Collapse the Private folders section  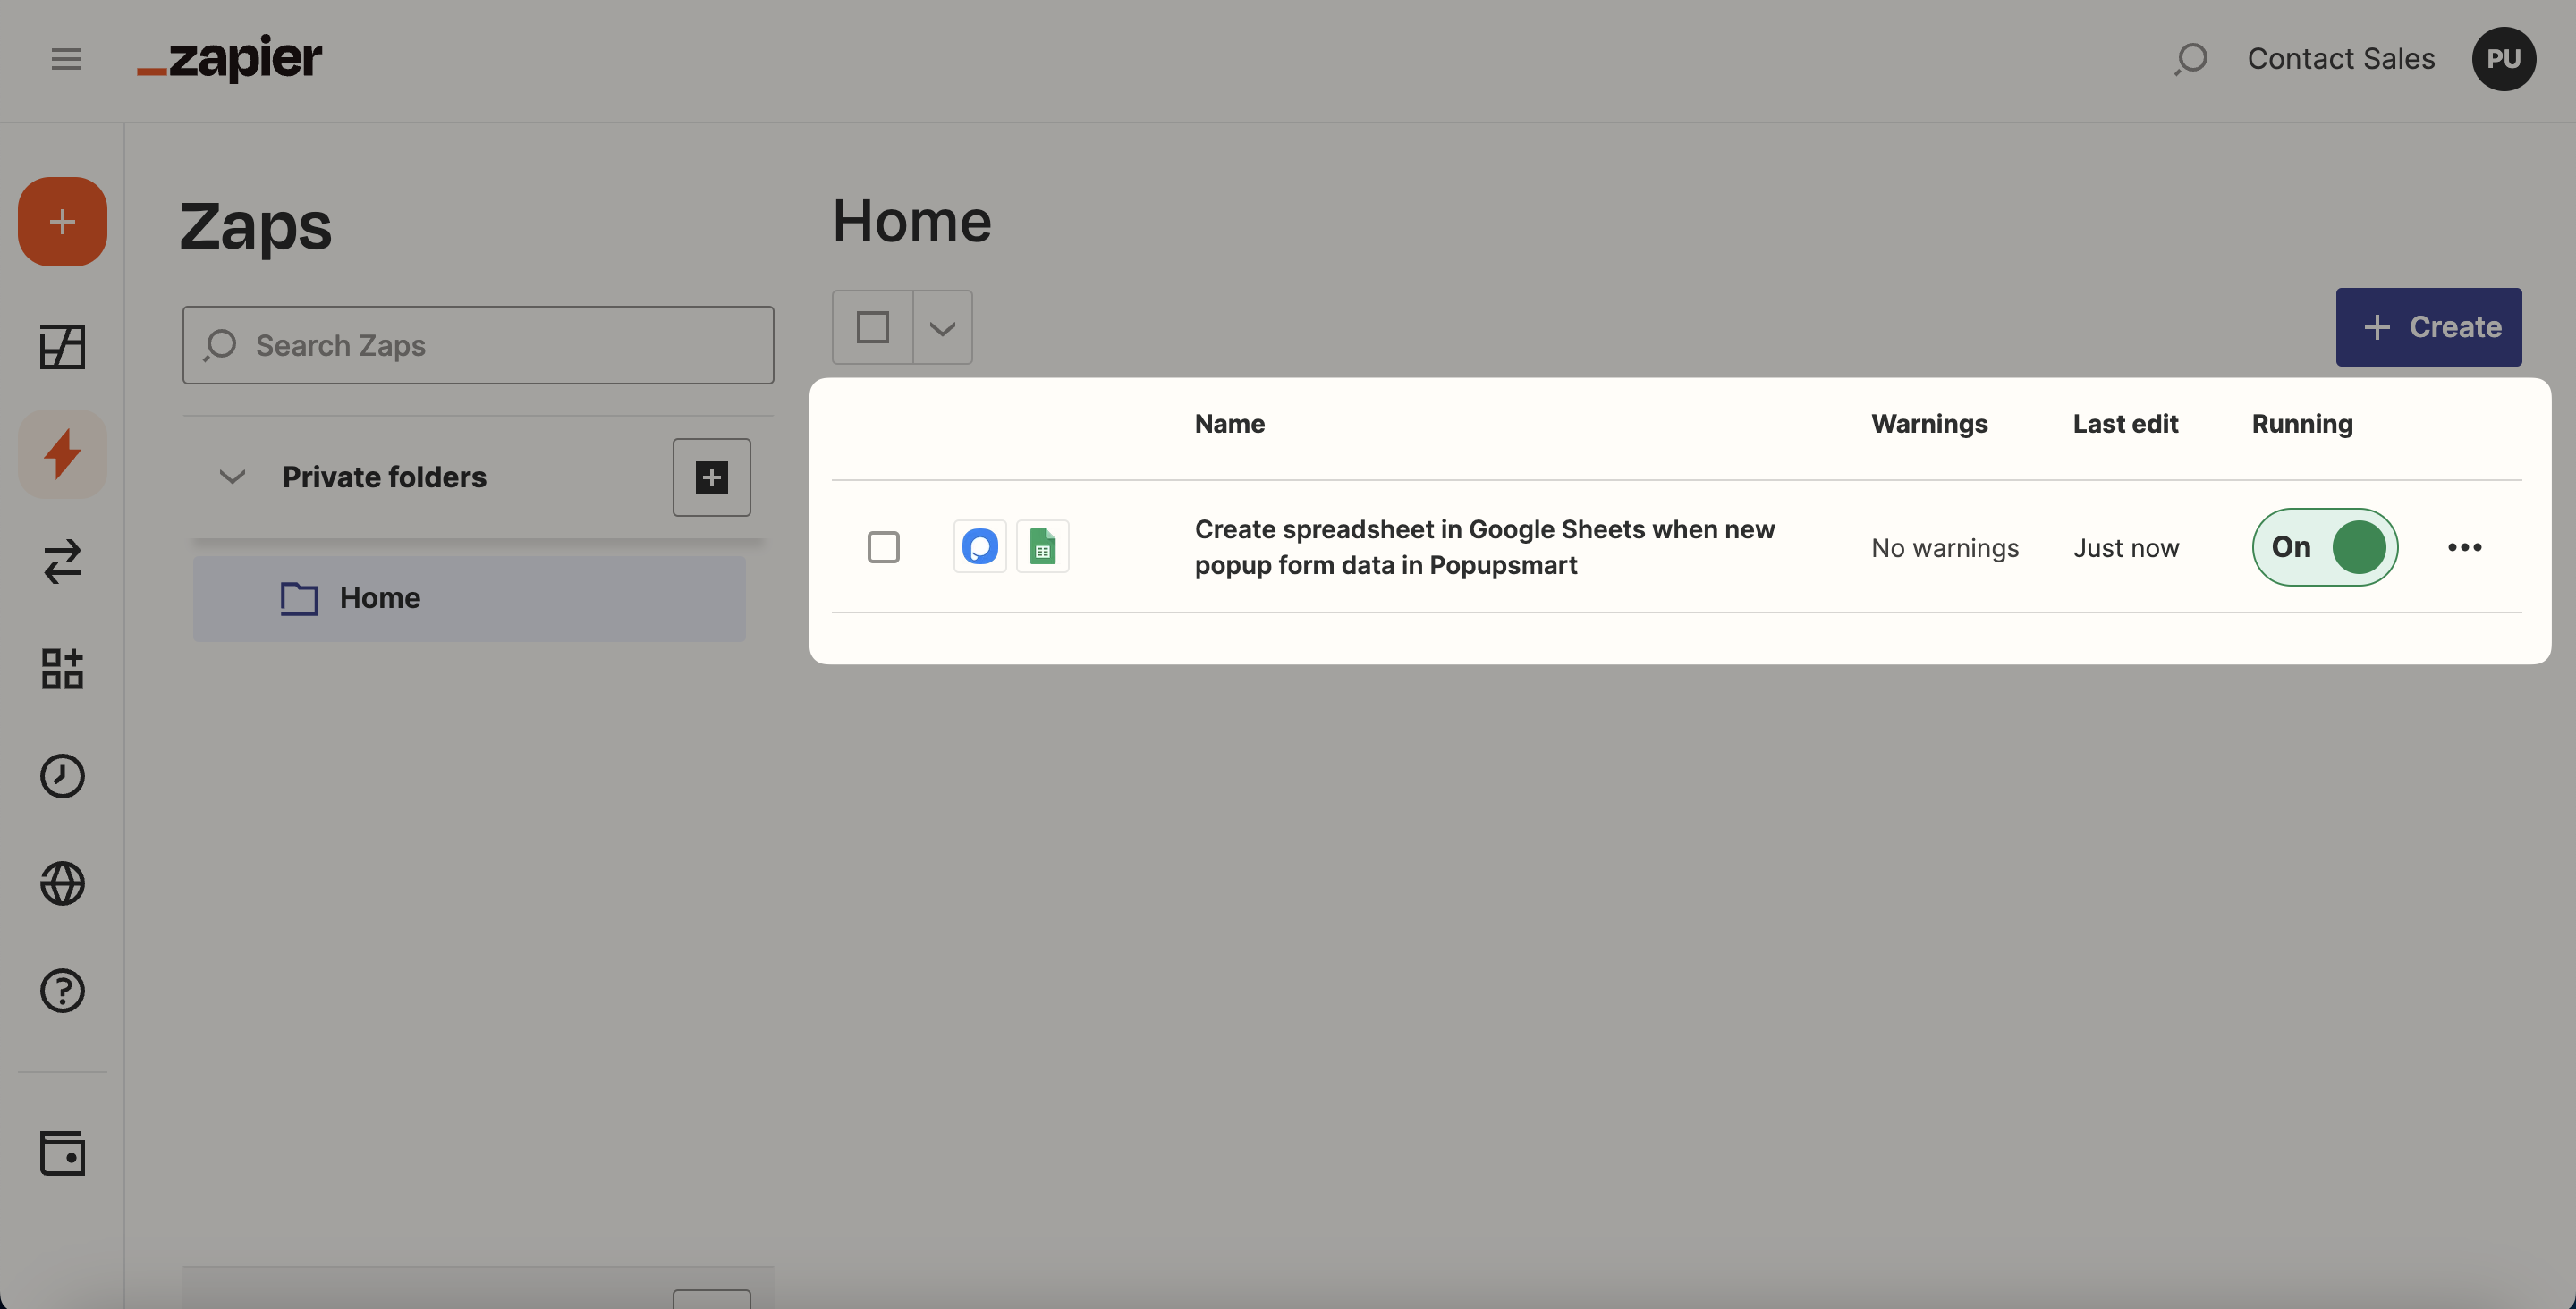coord(232,477)
